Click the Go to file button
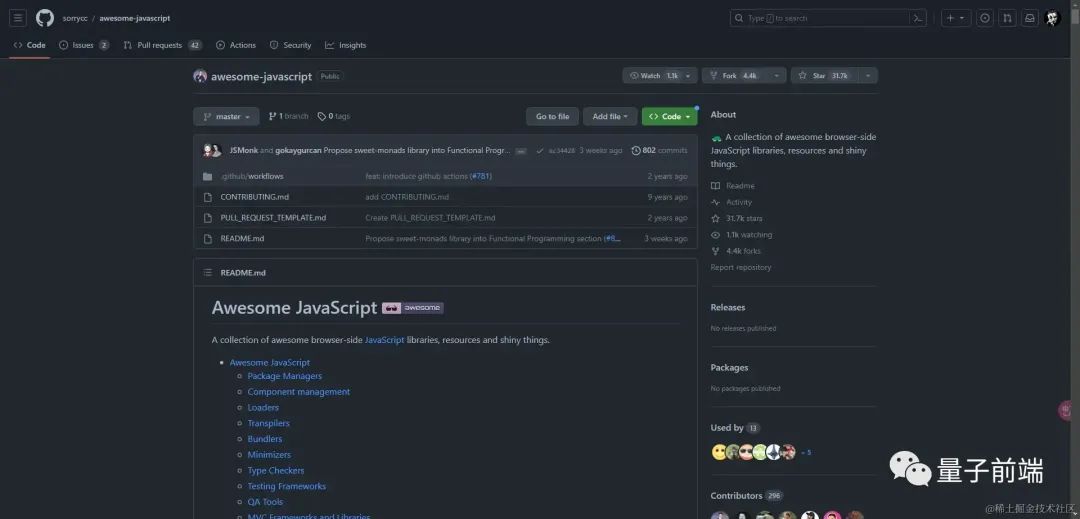 (x=552, y=116)
